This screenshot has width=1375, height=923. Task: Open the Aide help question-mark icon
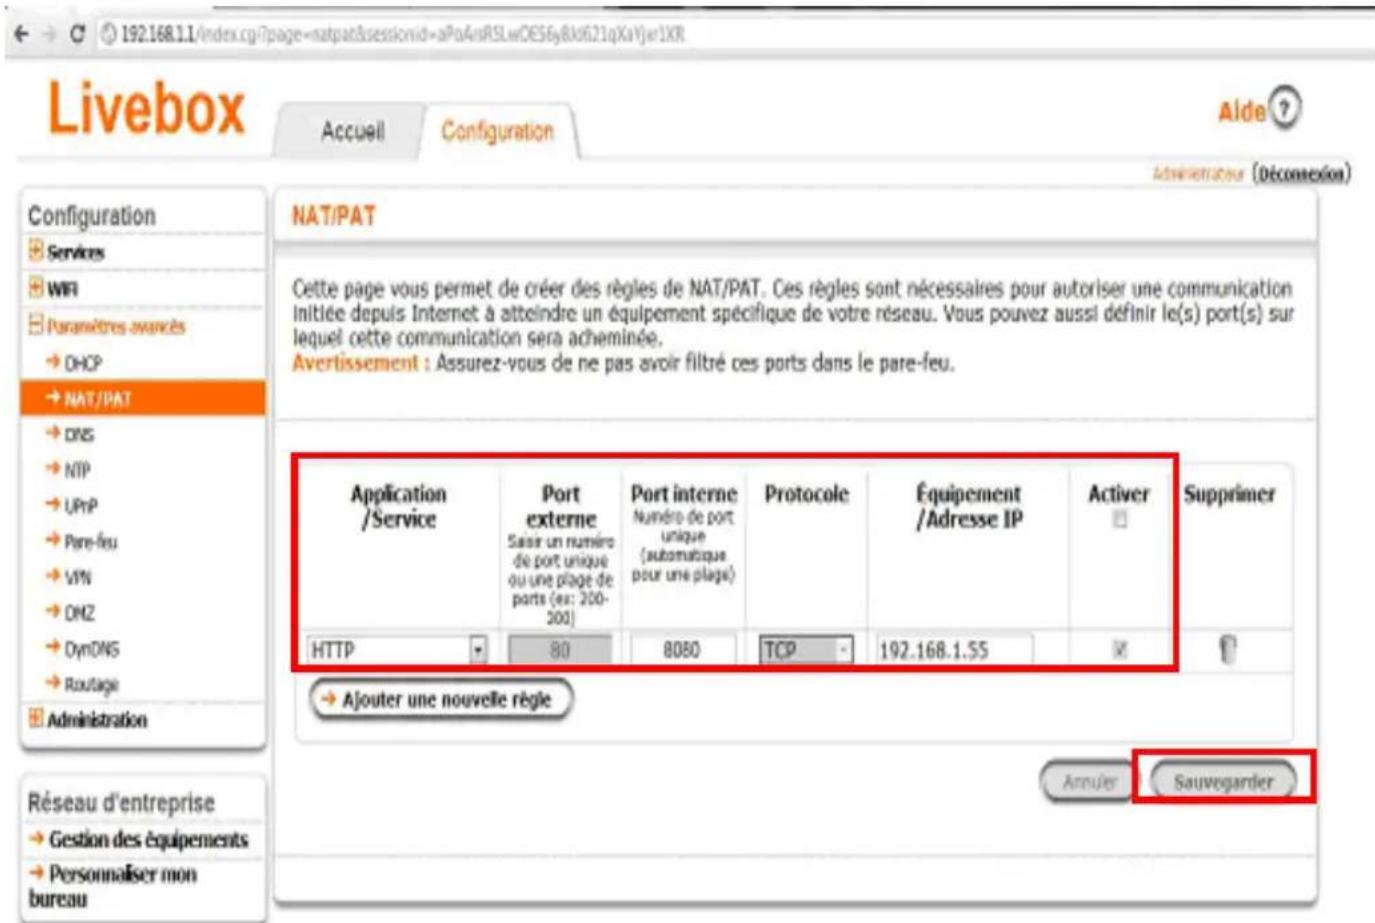click(1285, 107)
